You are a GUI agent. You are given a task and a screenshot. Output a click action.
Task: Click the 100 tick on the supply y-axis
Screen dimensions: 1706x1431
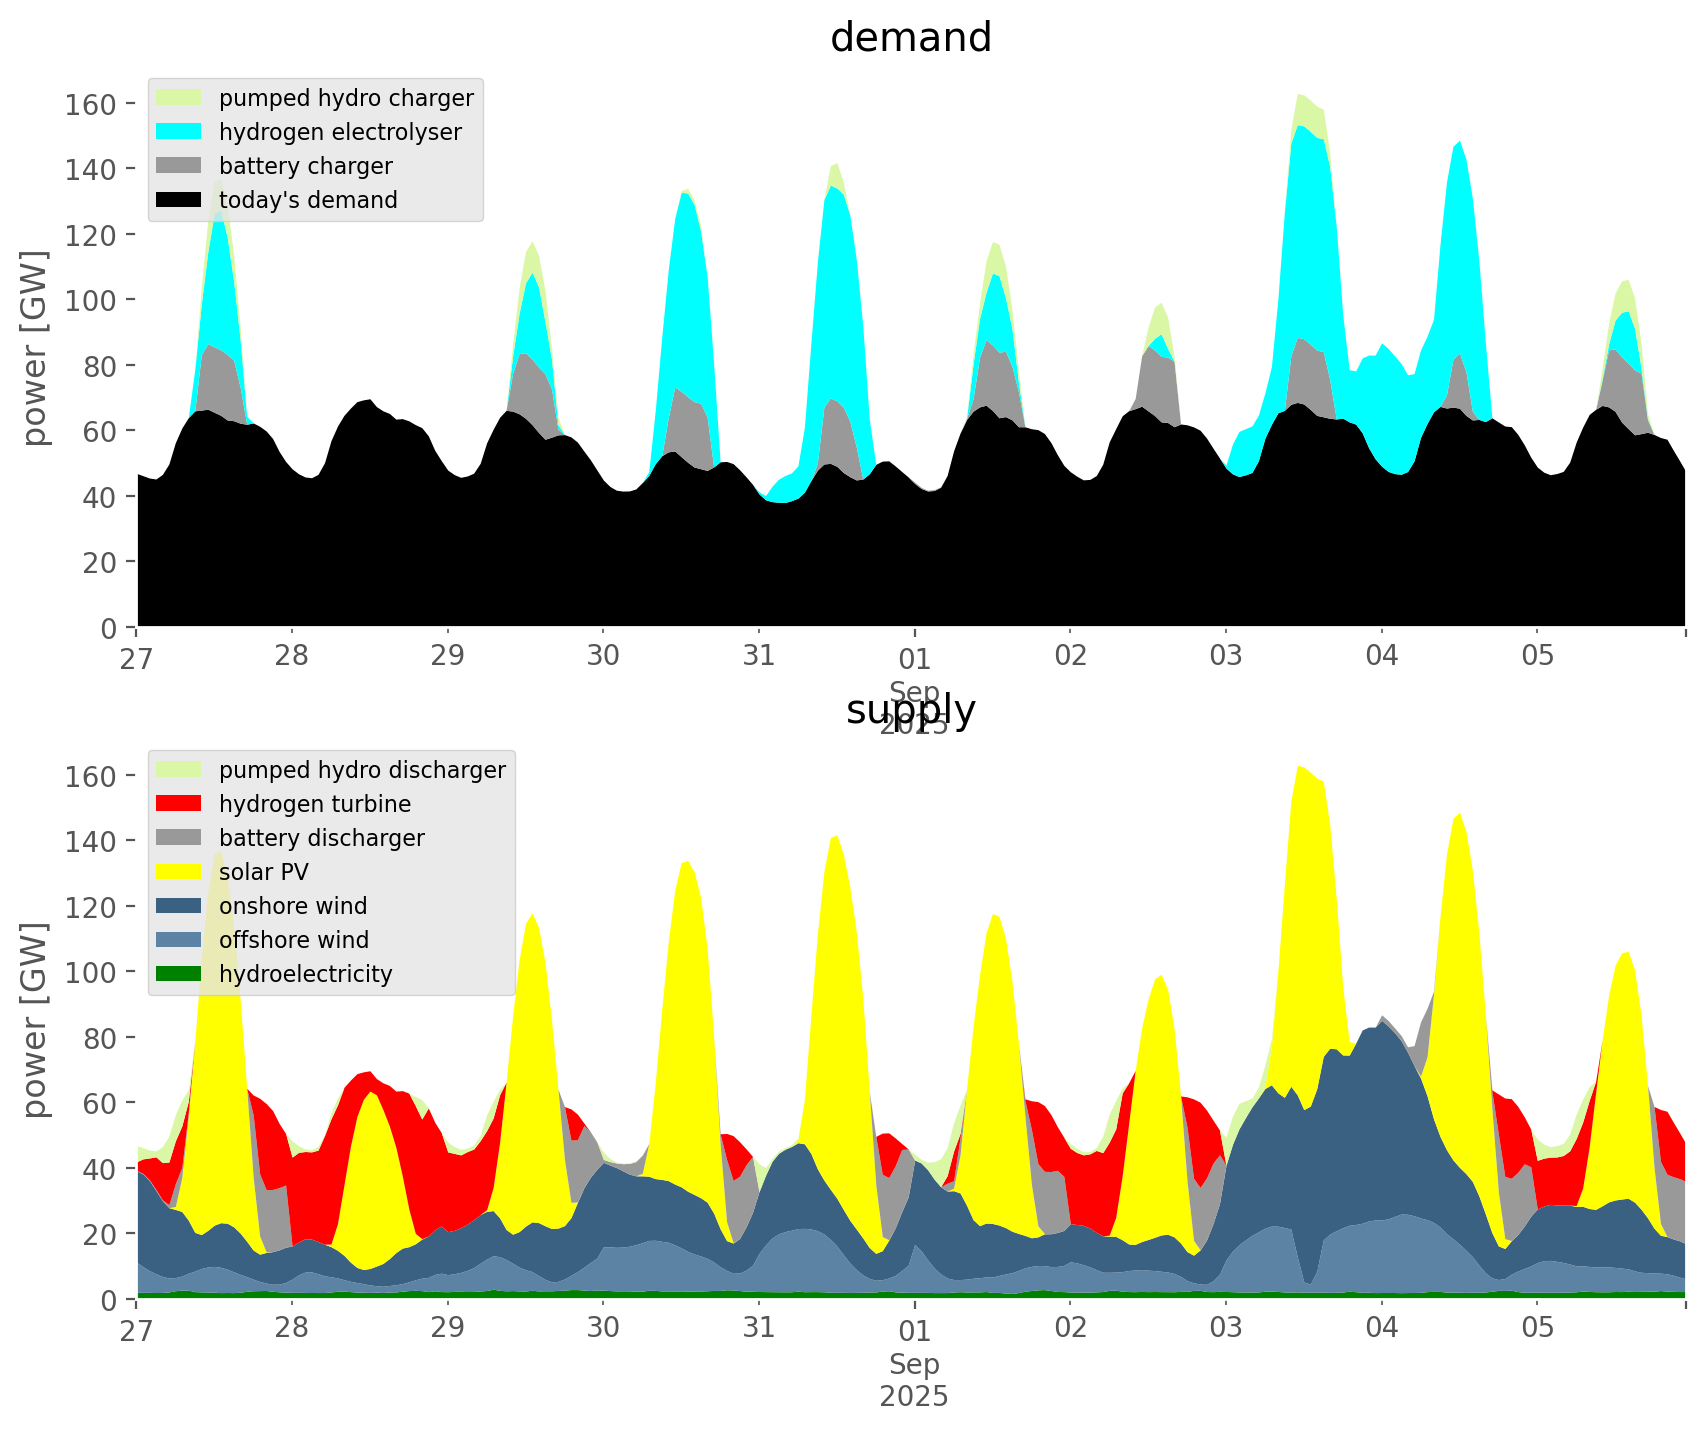coord(92,972)
